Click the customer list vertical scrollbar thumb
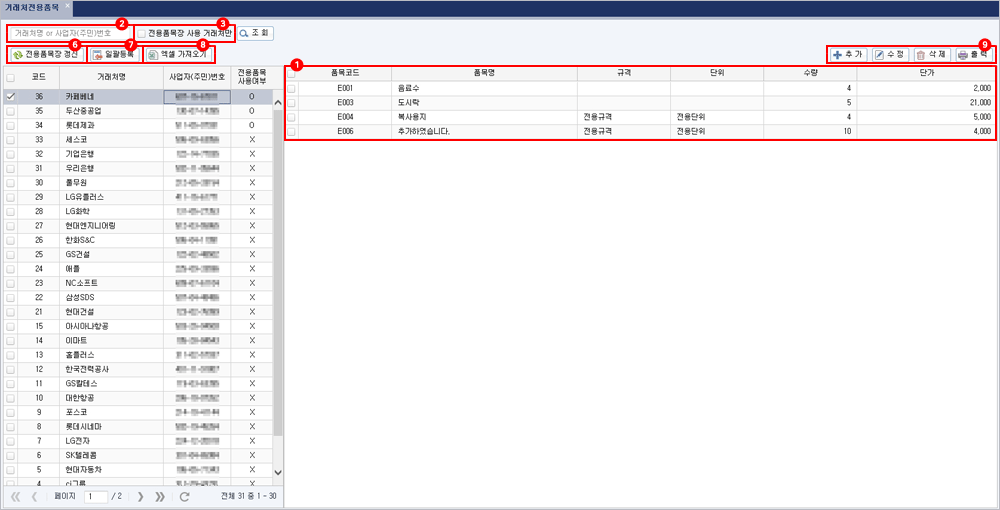The height and width of the screenshot is (510, 1000). pos(277,273)
